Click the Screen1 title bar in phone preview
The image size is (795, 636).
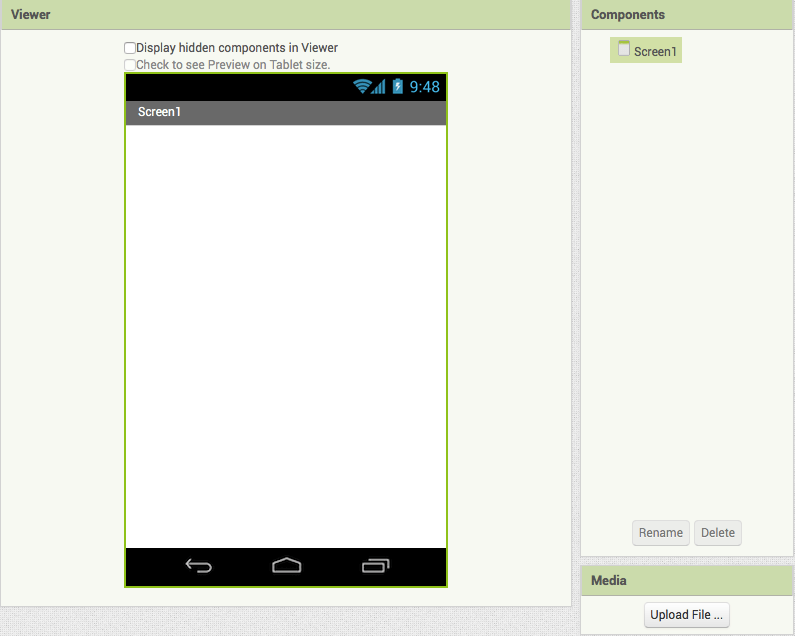[286, 113]
